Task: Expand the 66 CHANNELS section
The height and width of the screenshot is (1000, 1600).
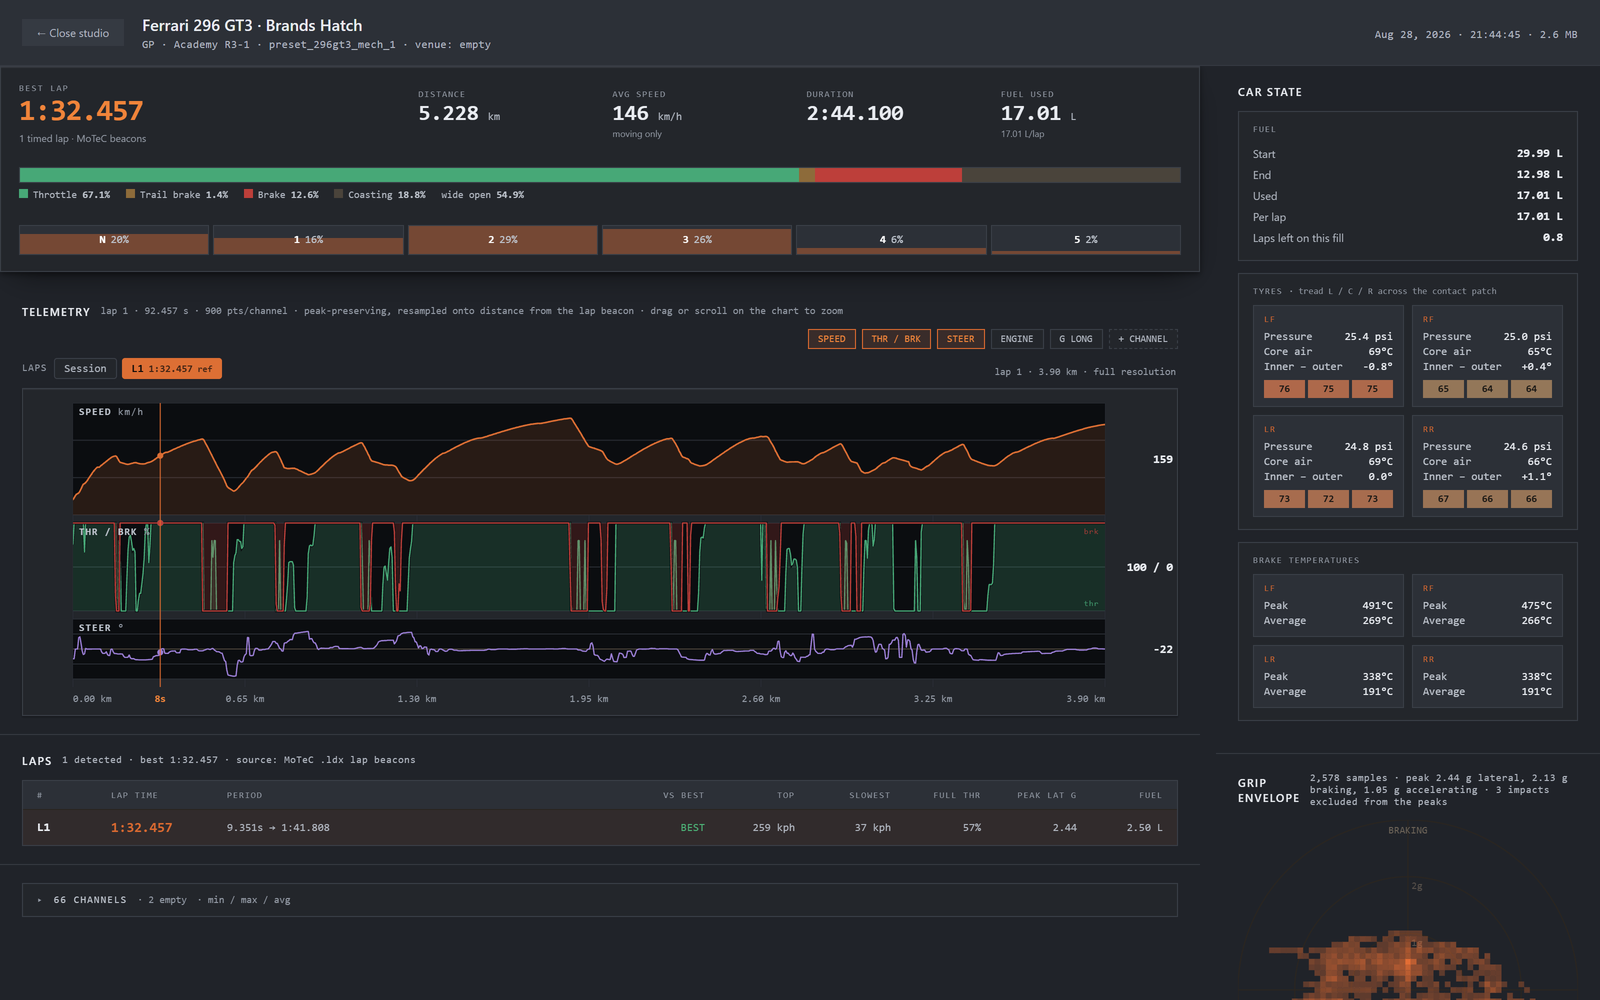Action: pos(600,900)
